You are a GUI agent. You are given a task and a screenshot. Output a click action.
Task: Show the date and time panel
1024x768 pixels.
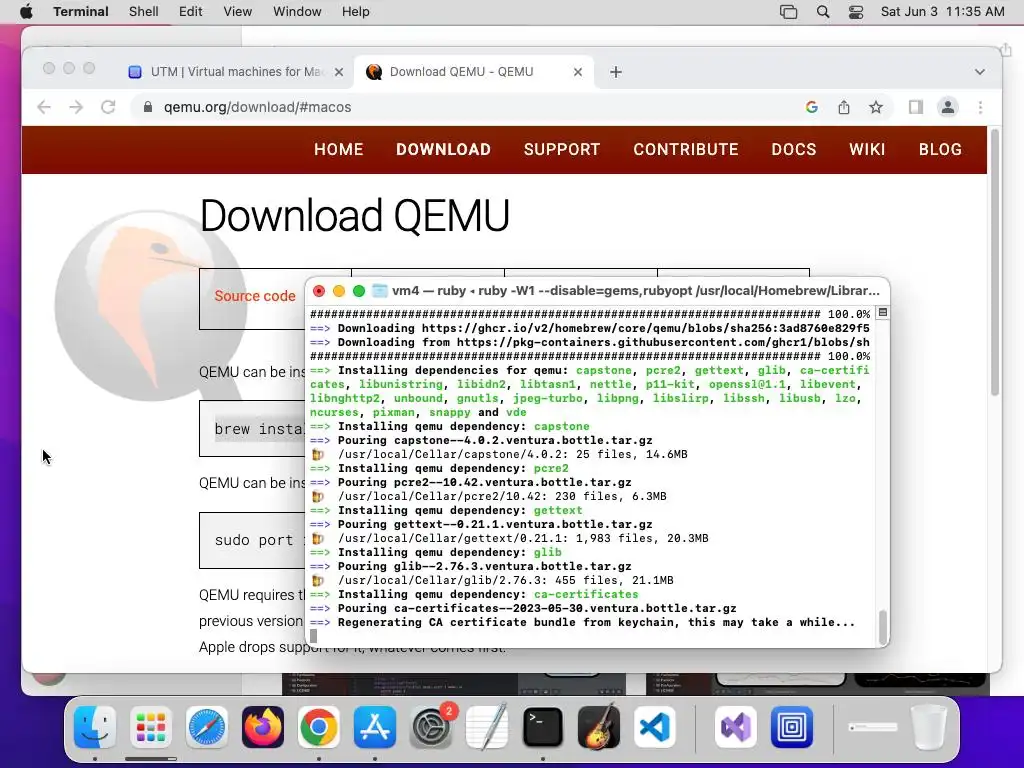(942, 12)
